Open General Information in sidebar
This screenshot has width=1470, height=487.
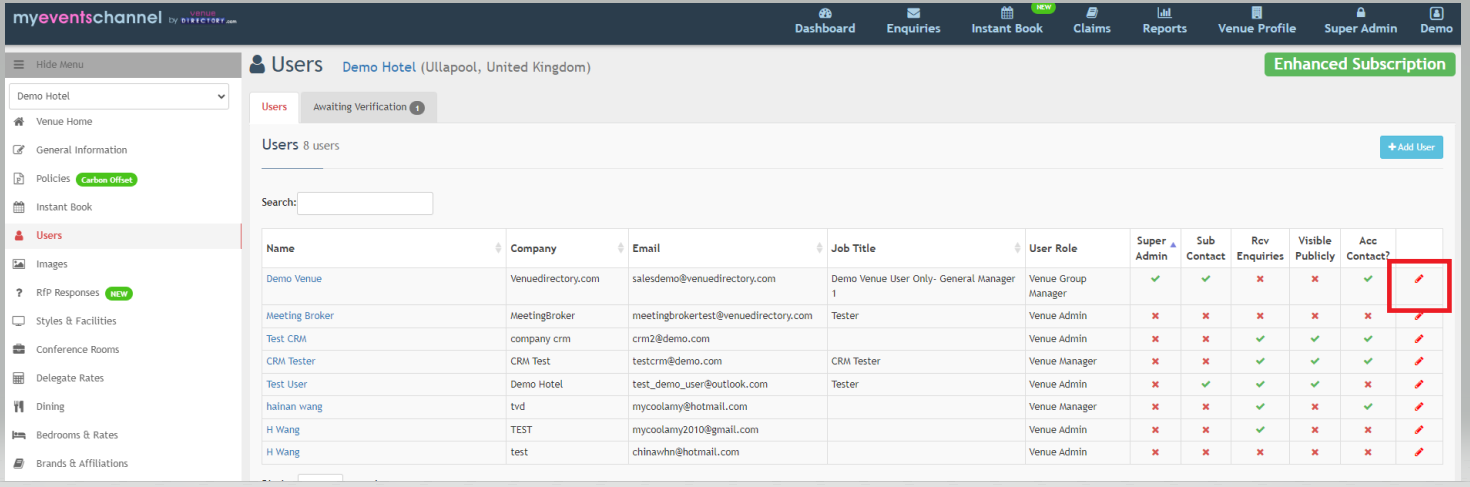[81, 150]
